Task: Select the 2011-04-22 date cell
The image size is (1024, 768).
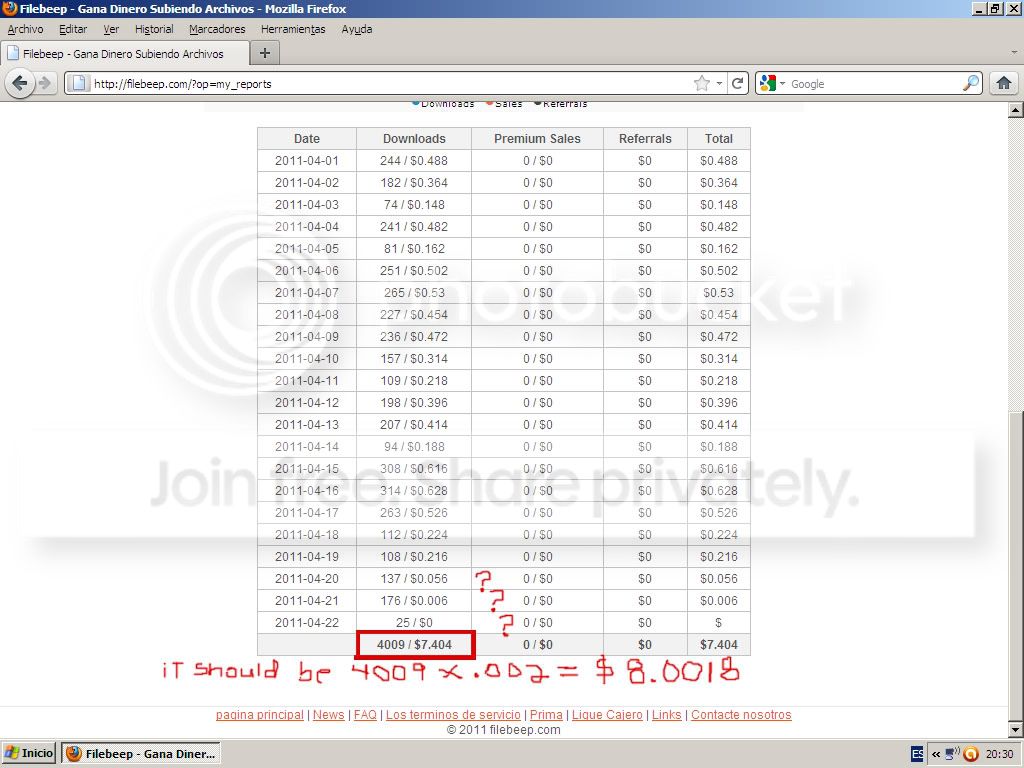Action: pyautogui.click(x=307, y=623)
